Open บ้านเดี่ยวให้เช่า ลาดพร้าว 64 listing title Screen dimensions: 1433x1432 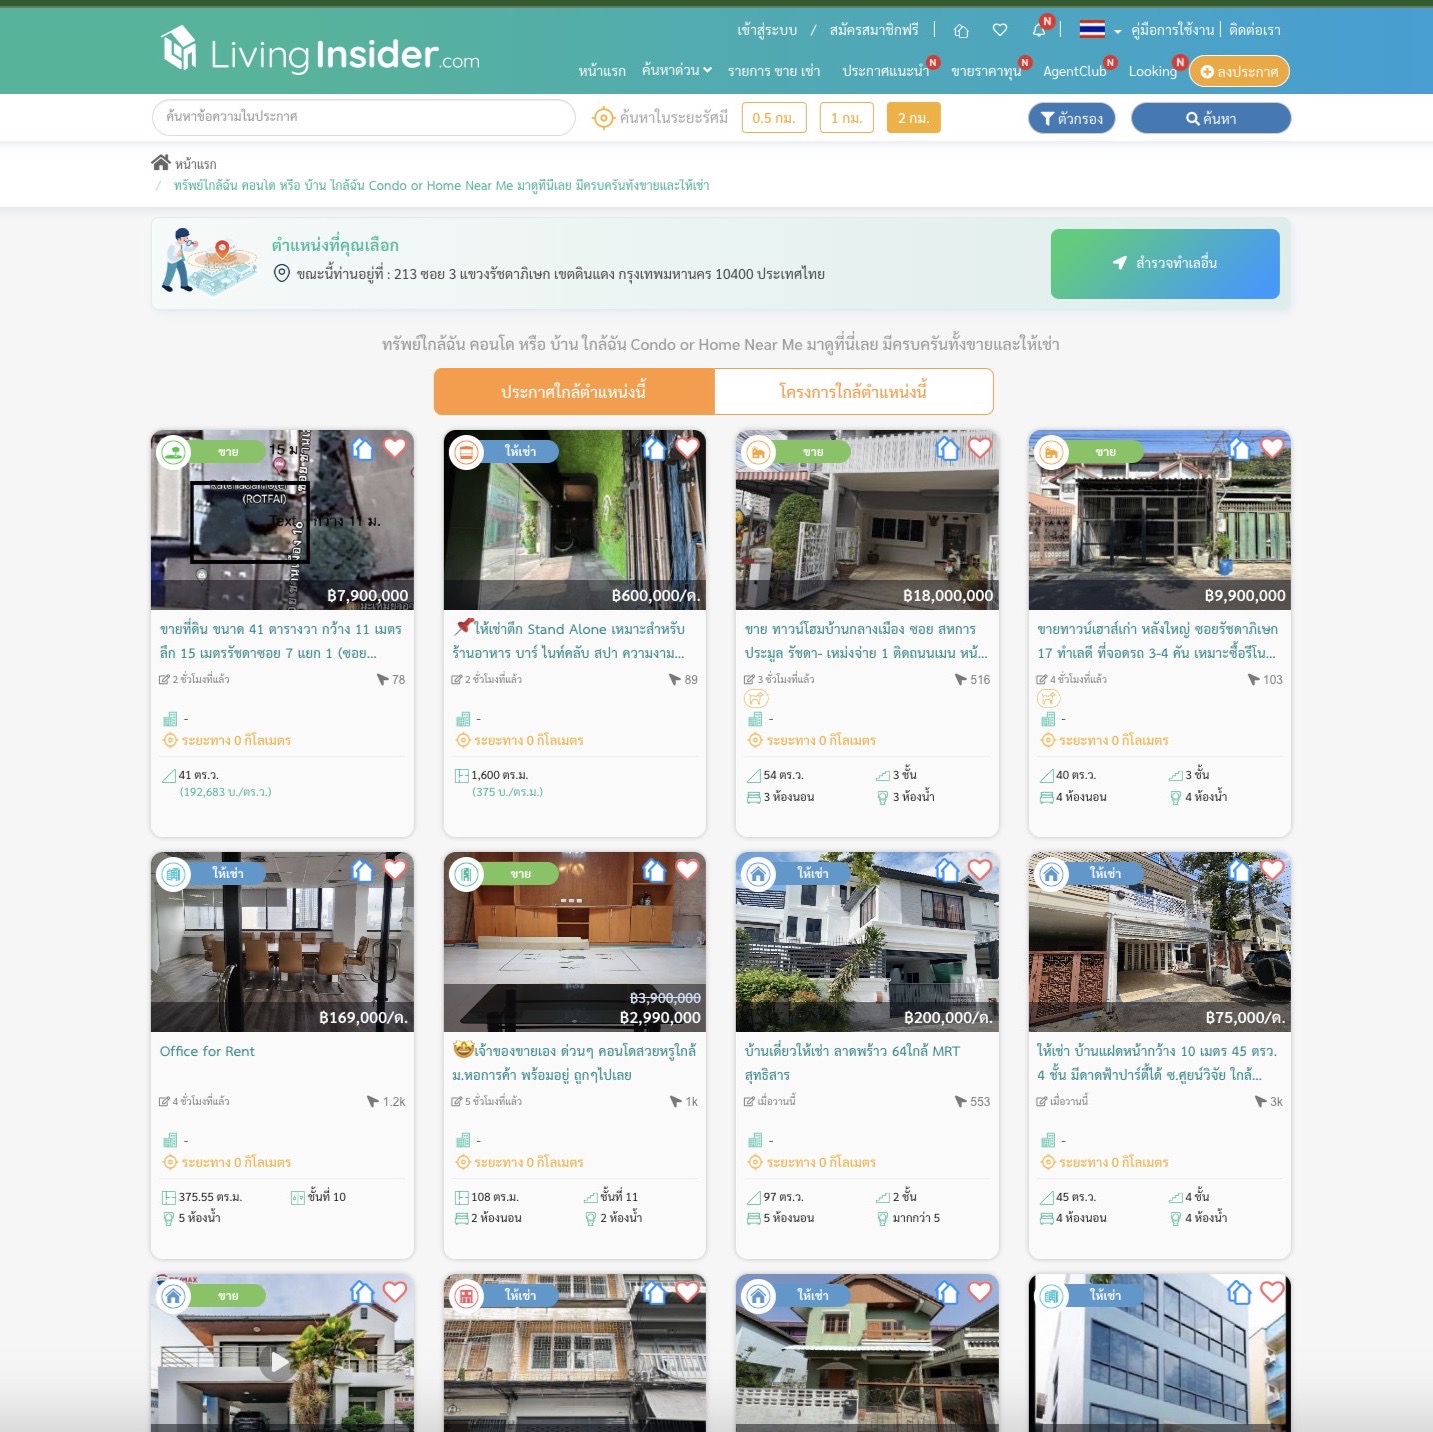click(x=852, y=1063)
